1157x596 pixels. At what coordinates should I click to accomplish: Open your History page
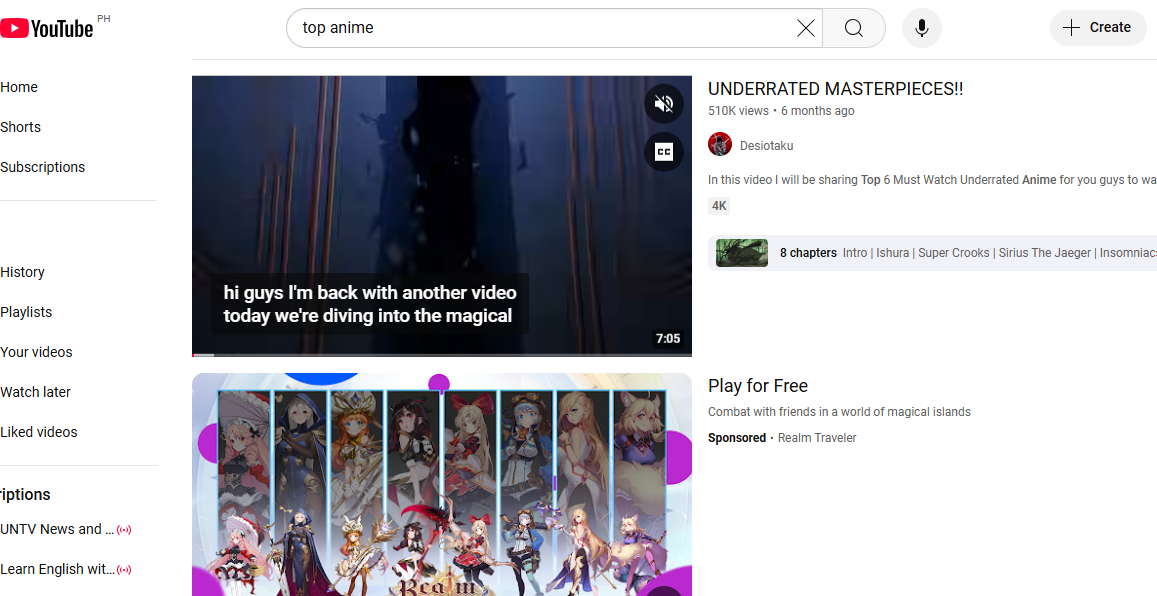click(x=22, y=272)
